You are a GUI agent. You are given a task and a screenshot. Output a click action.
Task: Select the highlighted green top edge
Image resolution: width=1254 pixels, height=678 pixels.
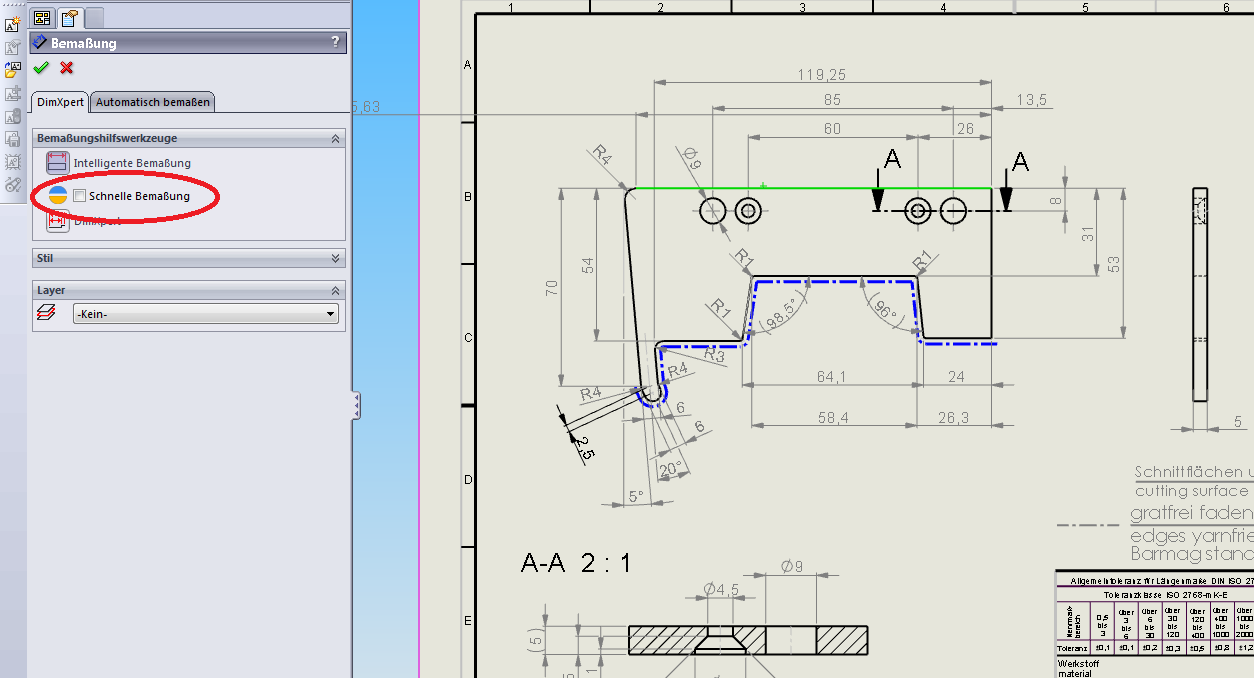pyautogui.click(x=813, y=188)
